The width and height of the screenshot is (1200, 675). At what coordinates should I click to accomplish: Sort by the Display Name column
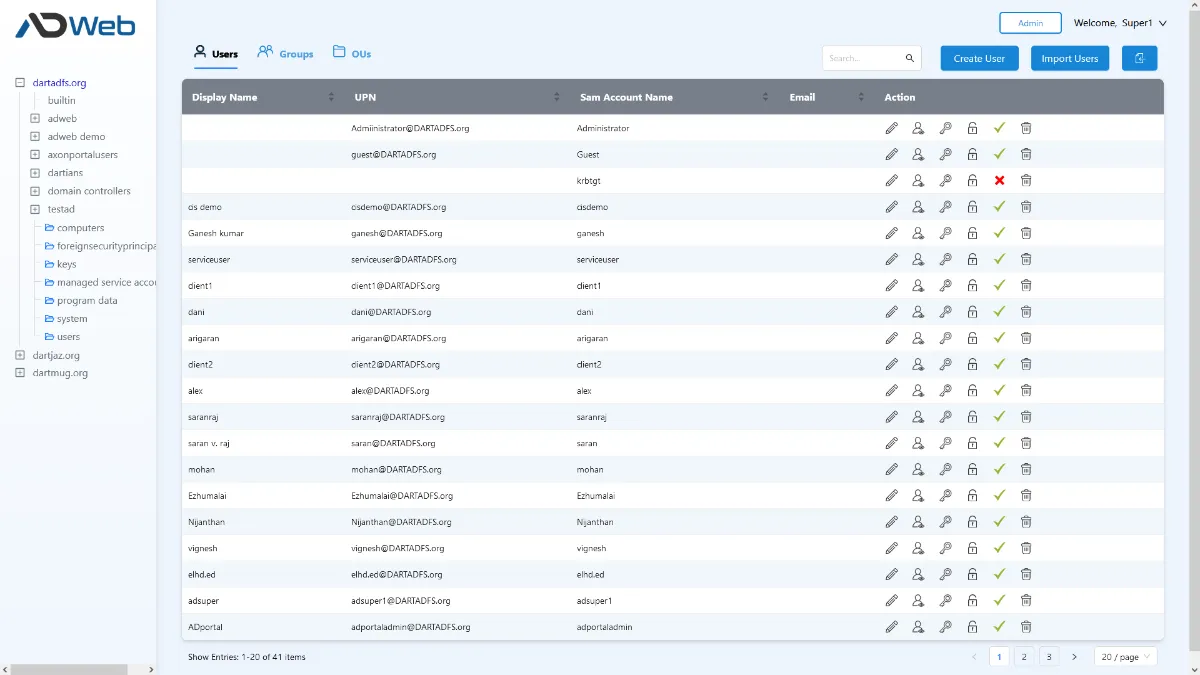331,97
